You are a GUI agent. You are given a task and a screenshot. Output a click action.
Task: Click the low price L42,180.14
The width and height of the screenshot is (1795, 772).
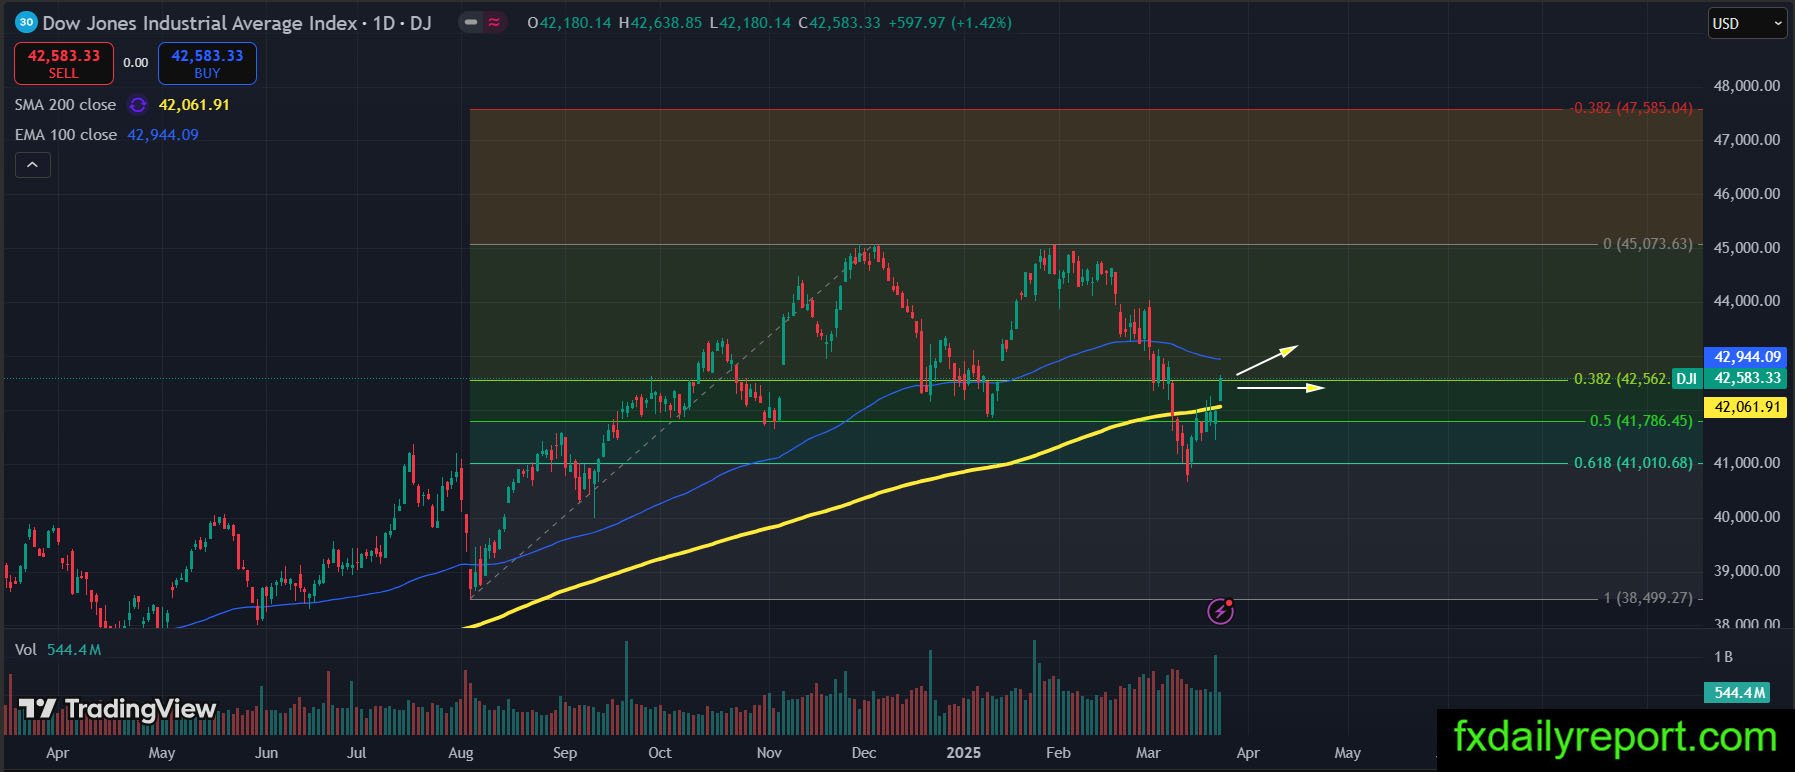(x=749, y=22)
